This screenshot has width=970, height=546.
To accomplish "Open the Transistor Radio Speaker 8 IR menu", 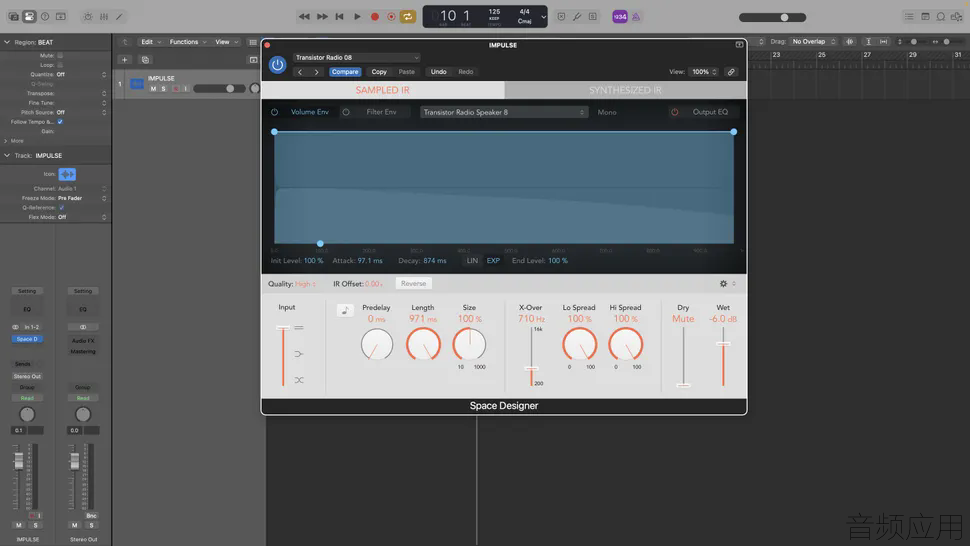I will click(x=504, y=112).
